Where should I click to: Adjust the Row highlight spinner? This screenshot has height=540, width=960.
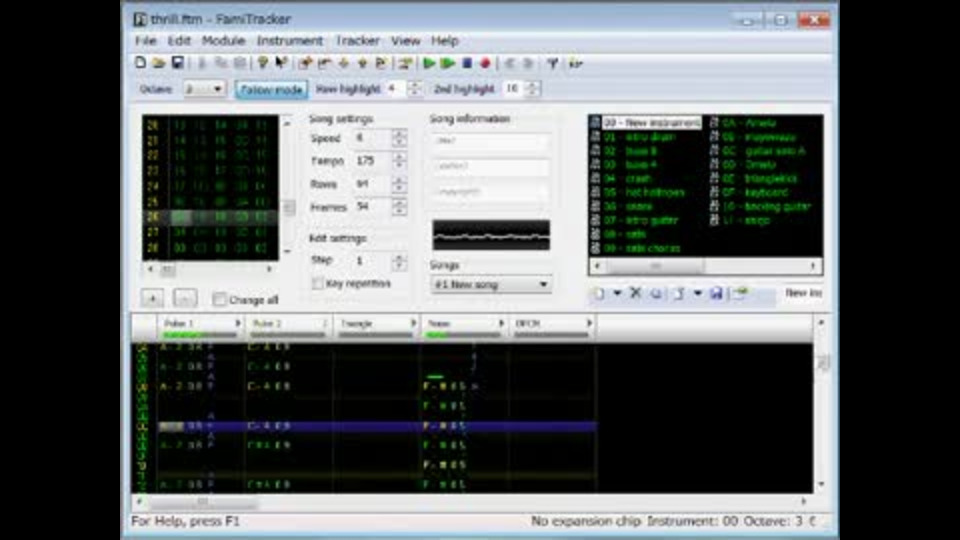click(x=414, y=89)
